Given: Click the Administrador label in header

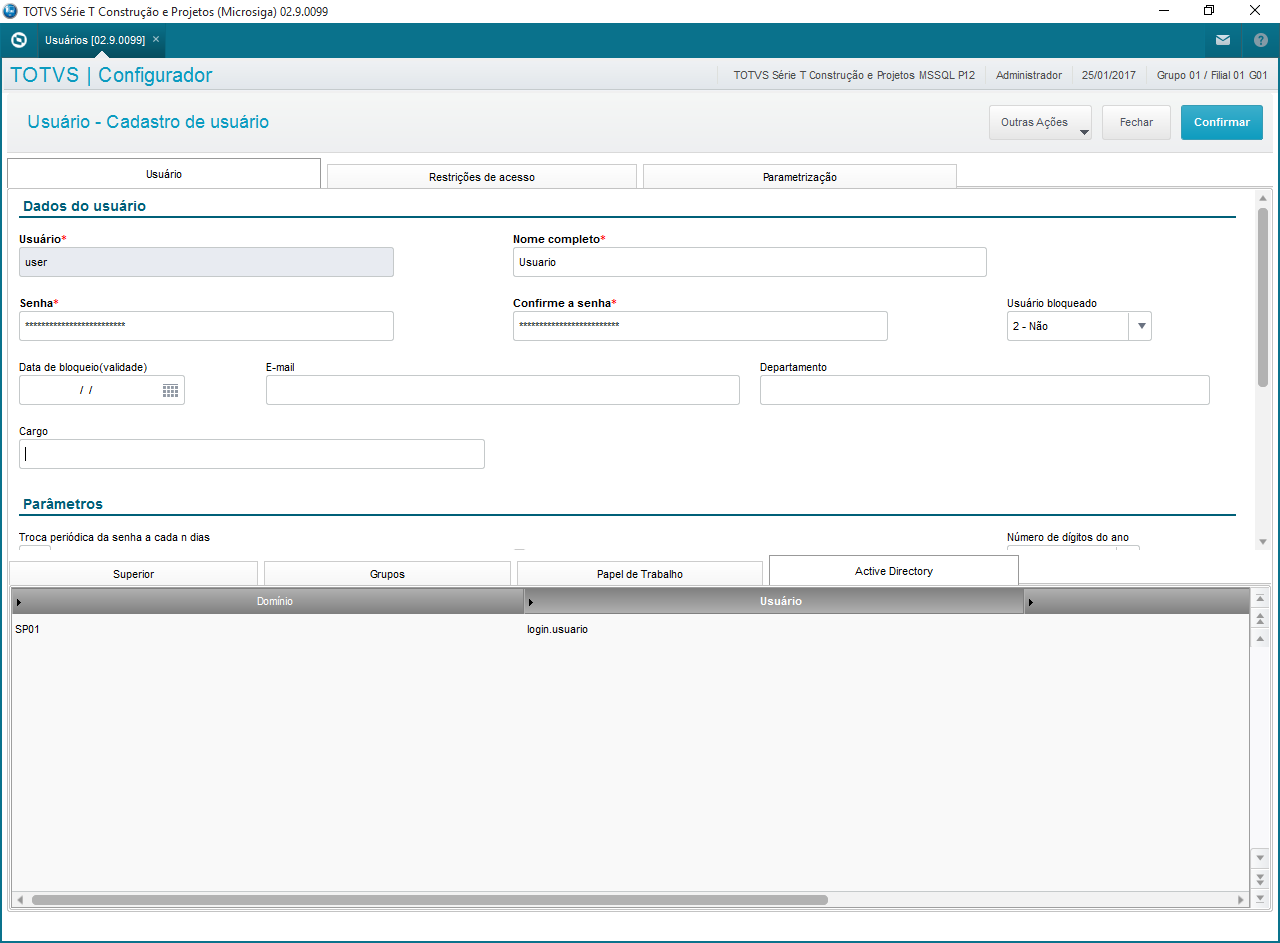Looking at the screenshot, I should coord(1029,75).
